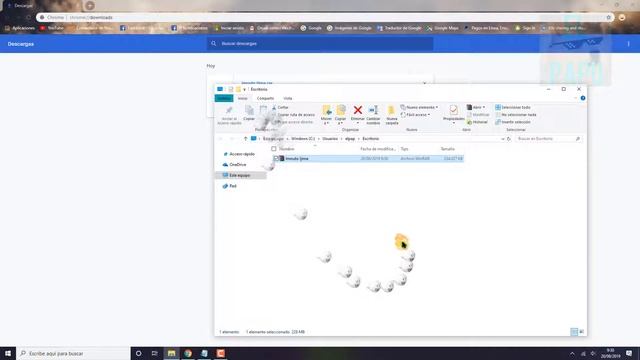Click the Buscar en Escritorio search field
Screen dimensions: 640x360
coord(548,139)
